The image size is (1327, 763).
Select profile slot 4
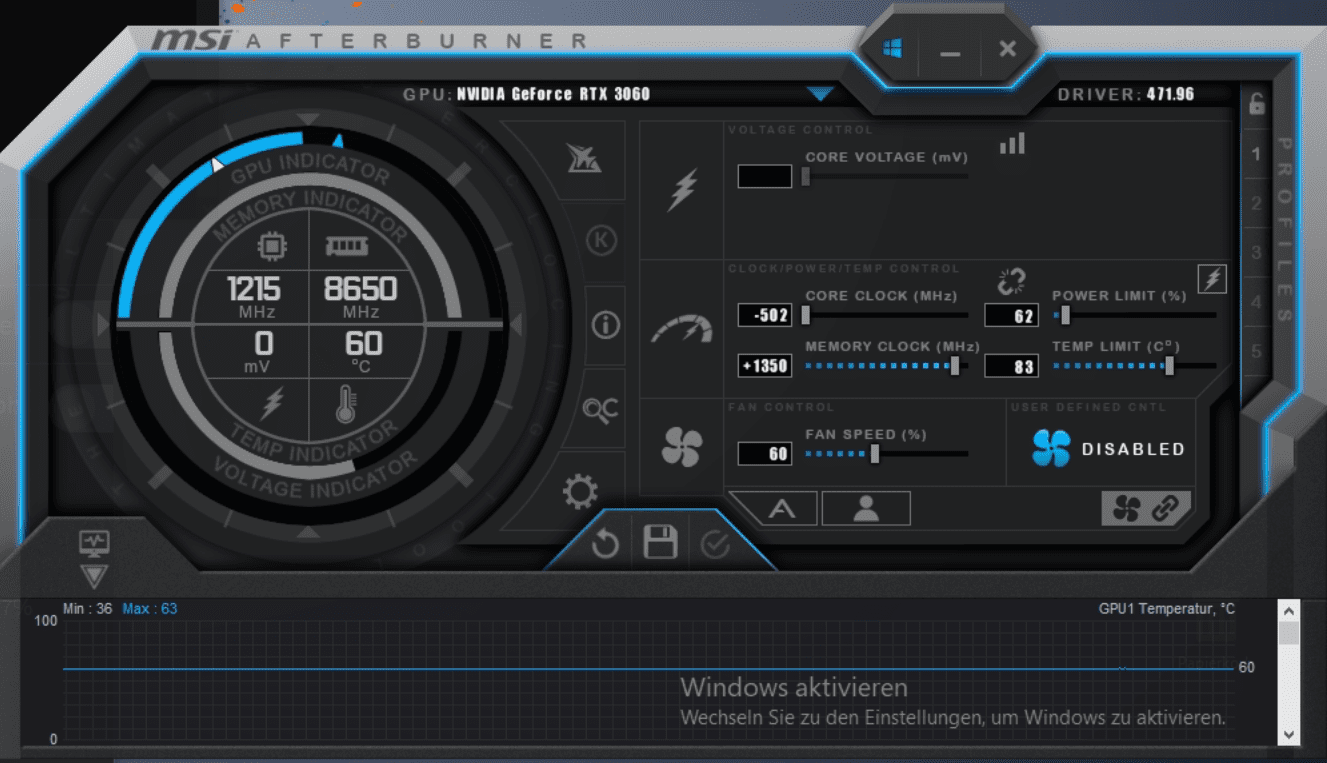[x=1257, y=302]
